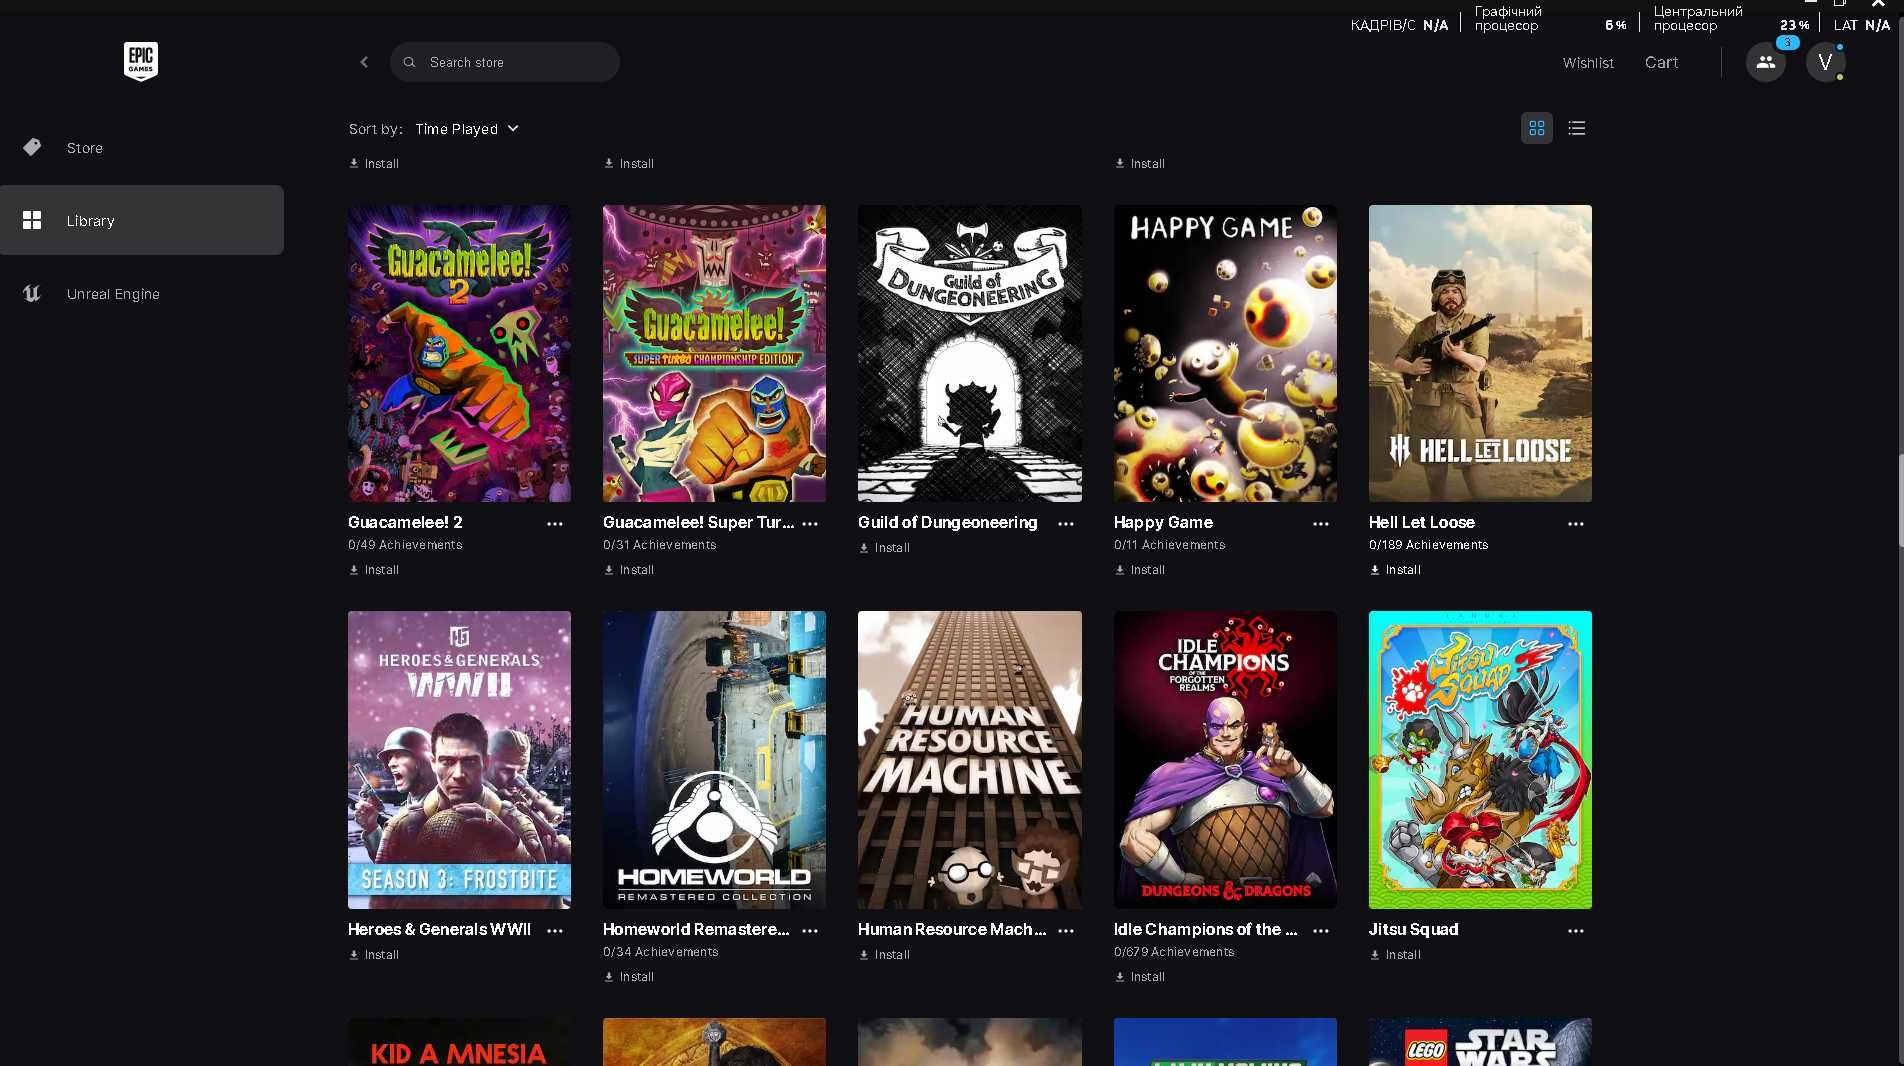Open options menu for Happy Game

click(1321, 523)
